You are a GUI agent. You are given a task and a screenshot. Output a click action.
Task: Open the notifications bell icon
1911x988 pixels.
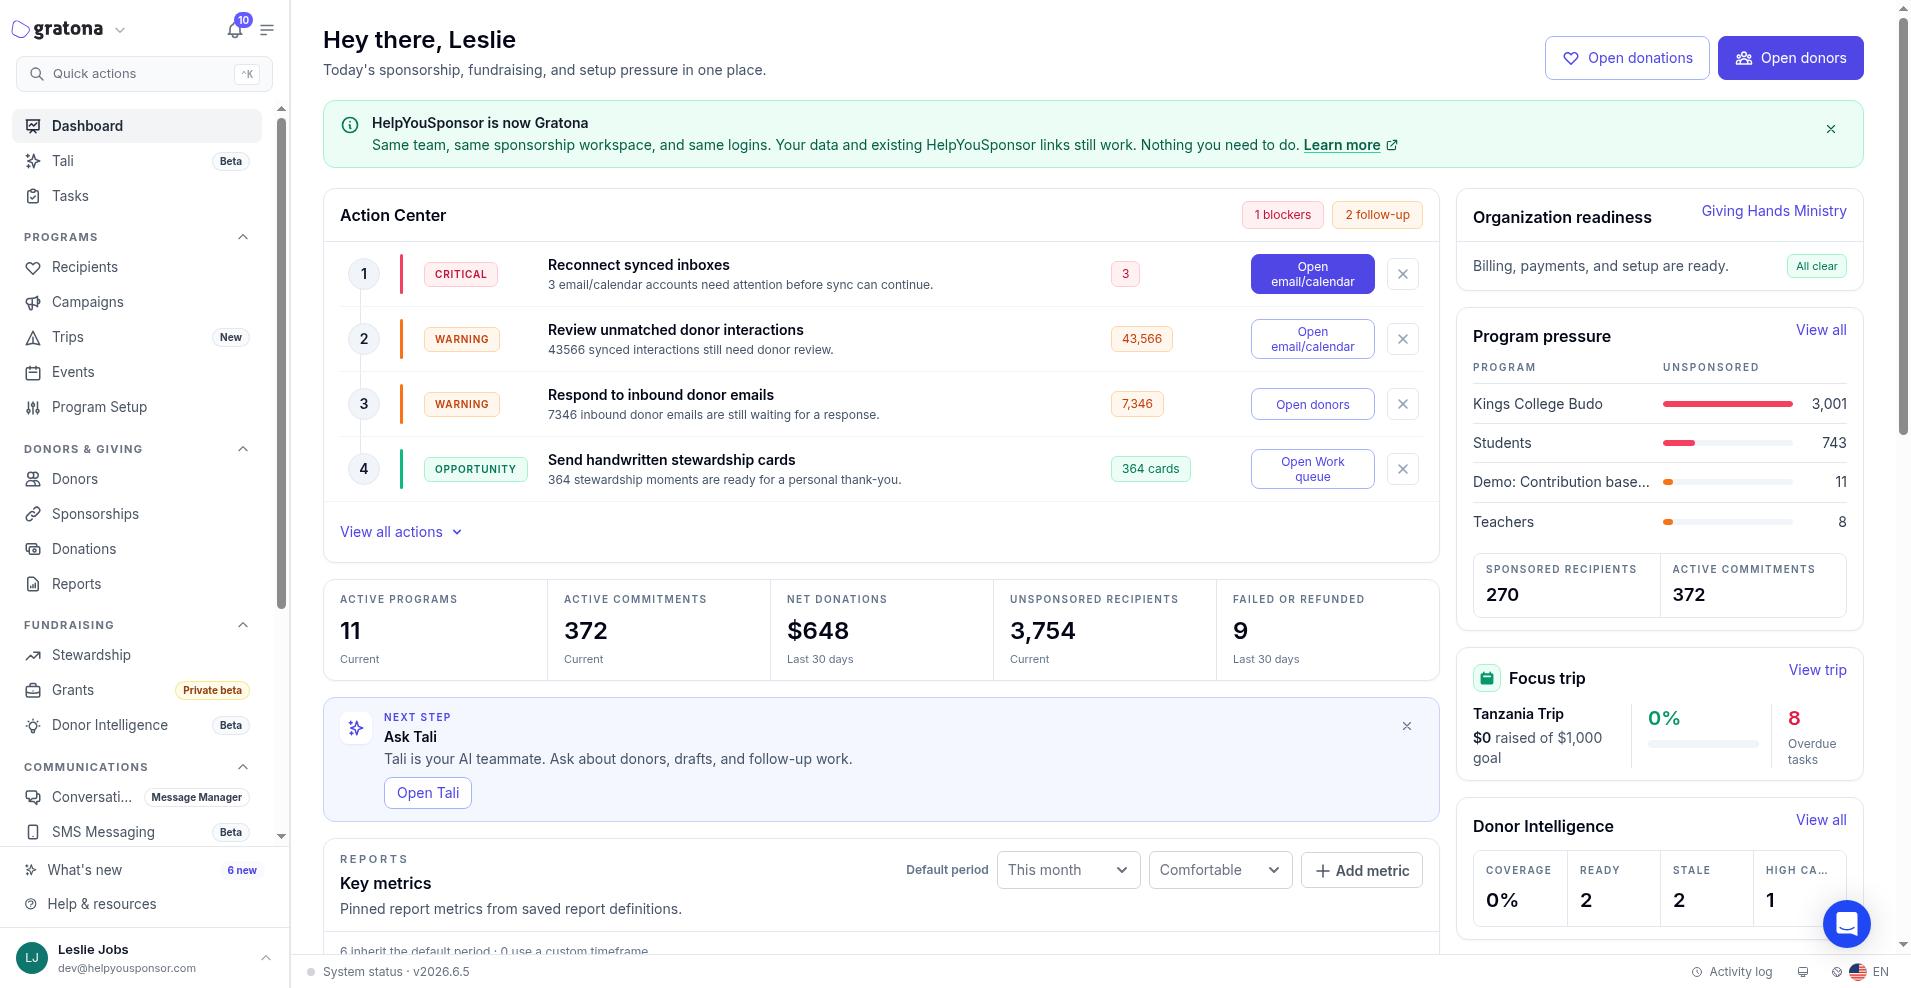tap(235, 30)
